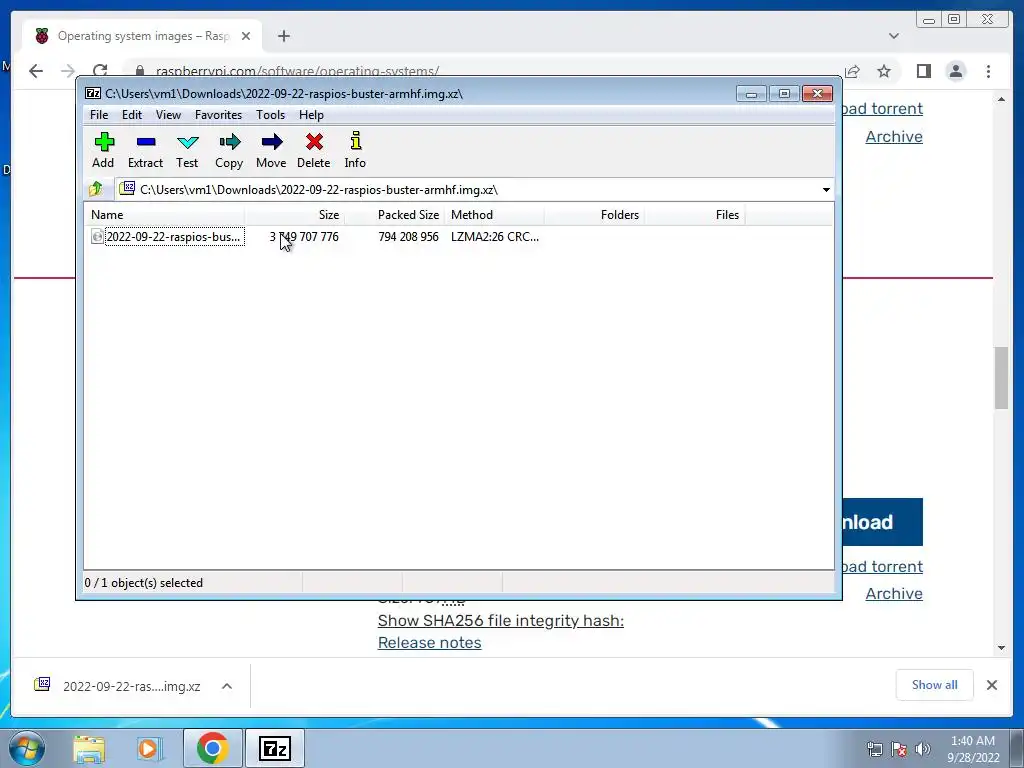Open the Tools menu
The width and height of the screenshot is (1024, 768).
point(270,115)
